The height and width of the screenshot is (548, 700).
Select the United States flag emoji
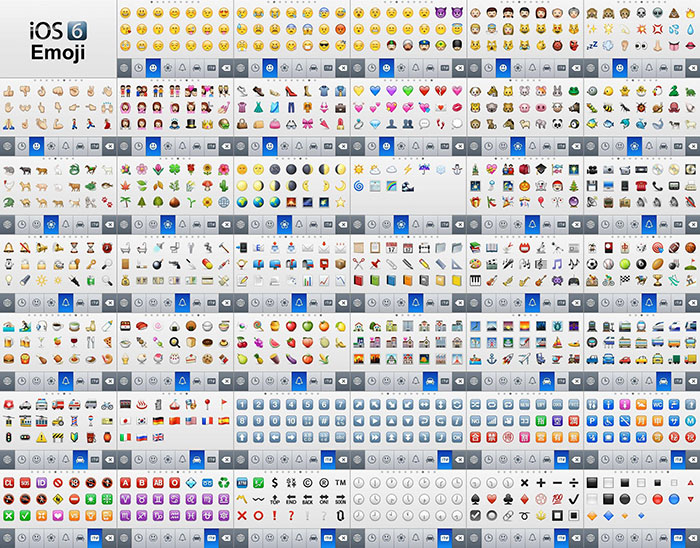pos(191,421)
